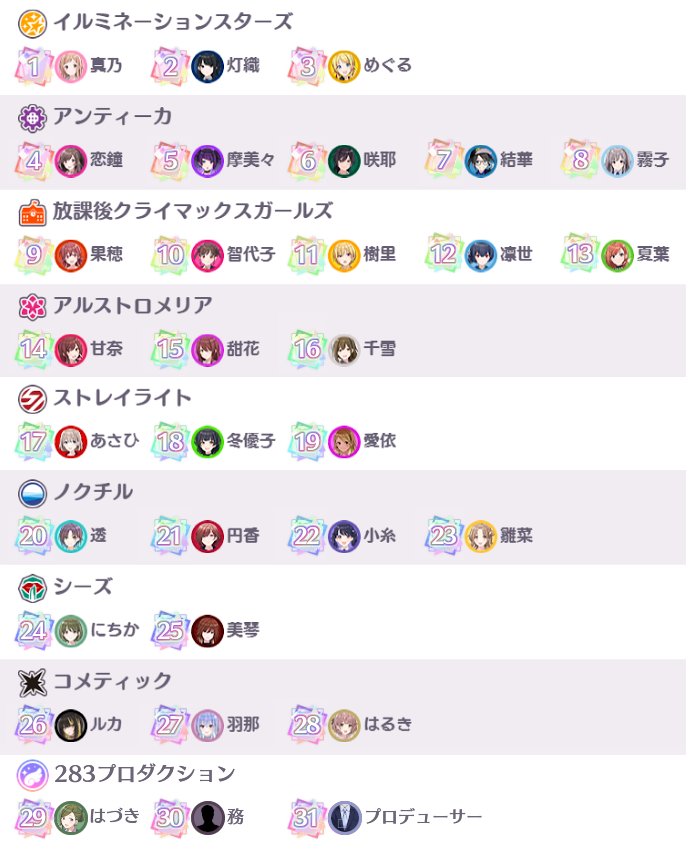Select 真乃's avatar, number 1
This screenshot has height=846, width=686.
pyautogui.click(x=71, y=67)
